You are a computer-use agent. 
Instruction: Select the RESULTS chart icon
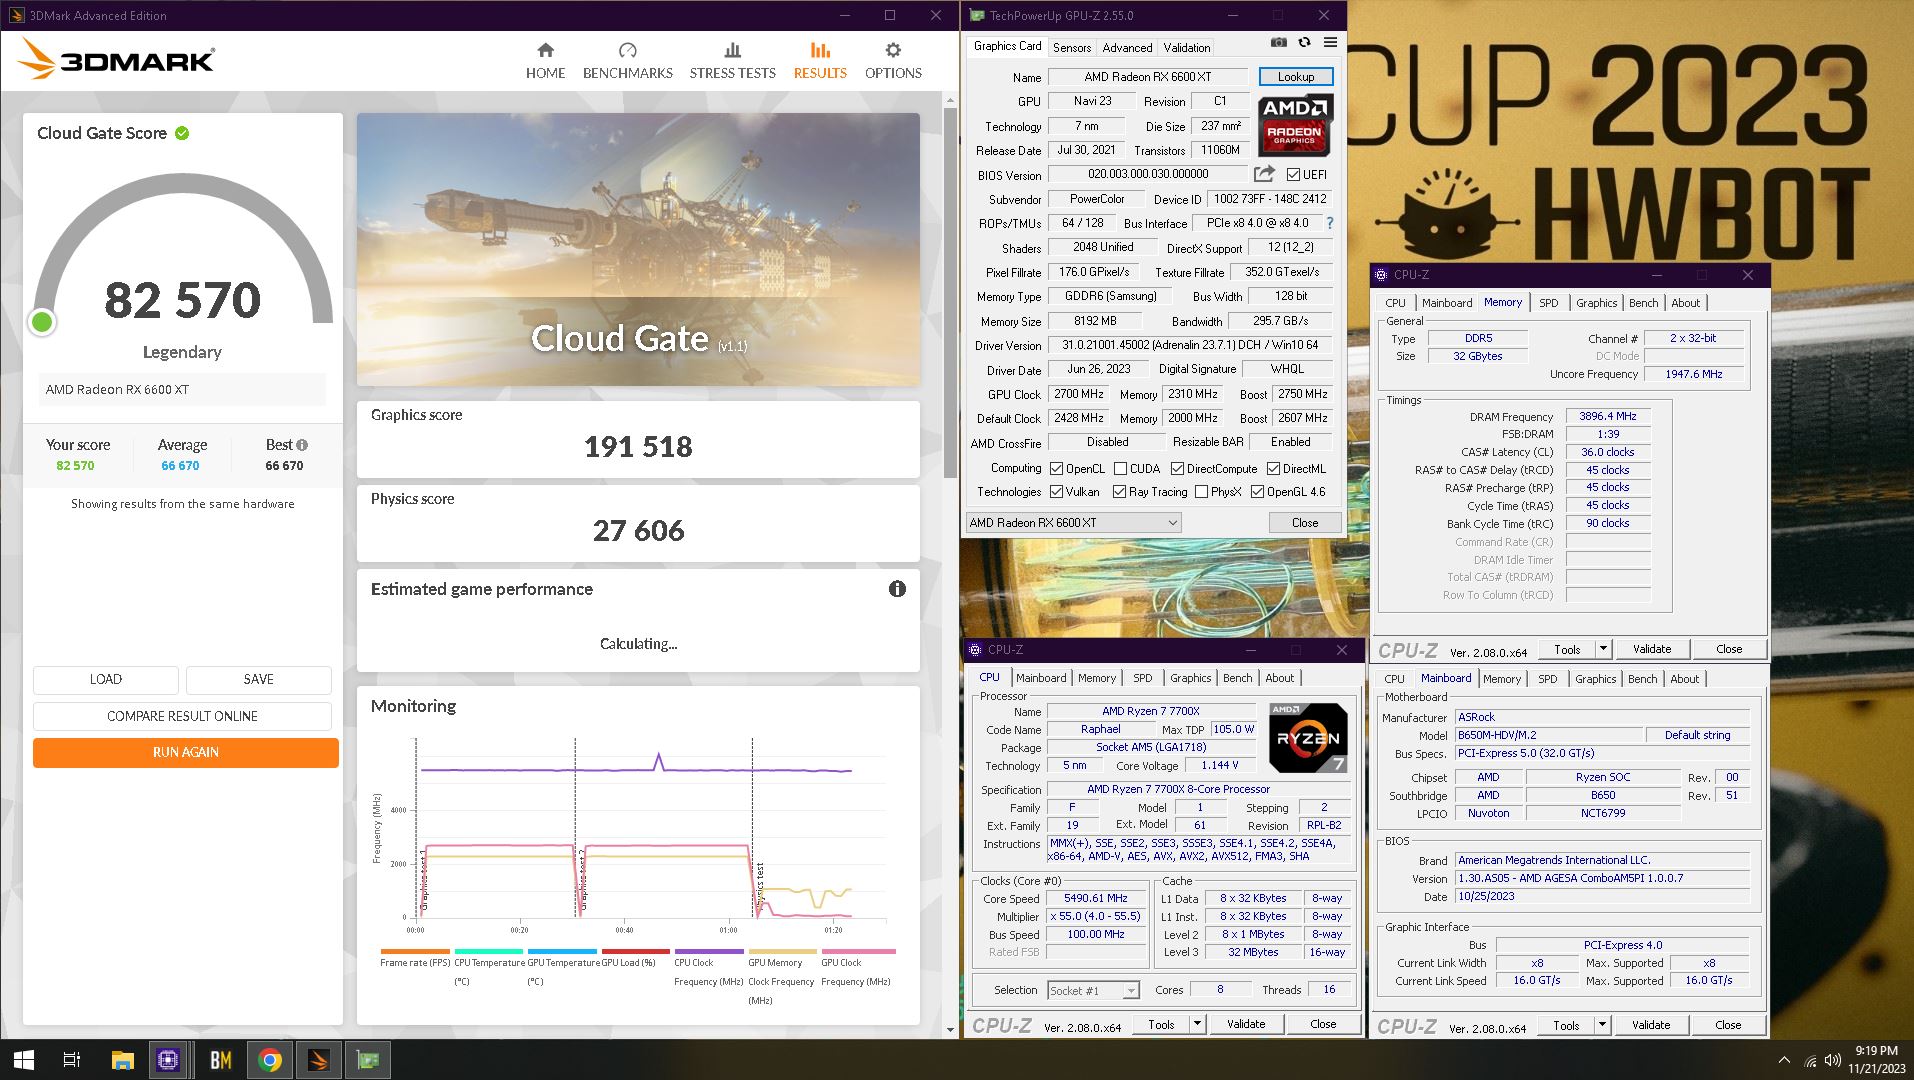tap(820, 50)
